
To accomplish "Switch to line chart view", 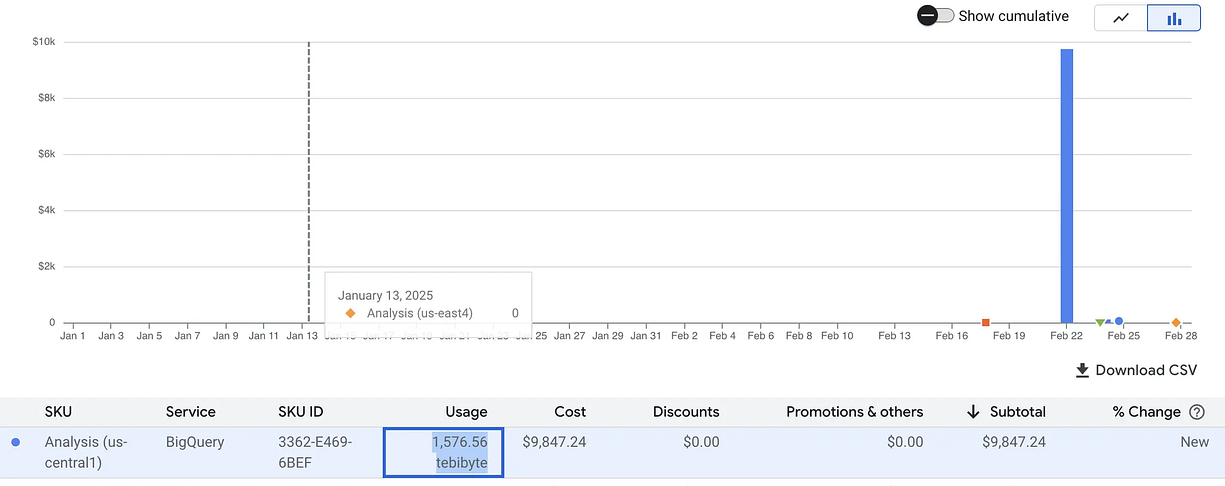I will (1121, 18).
